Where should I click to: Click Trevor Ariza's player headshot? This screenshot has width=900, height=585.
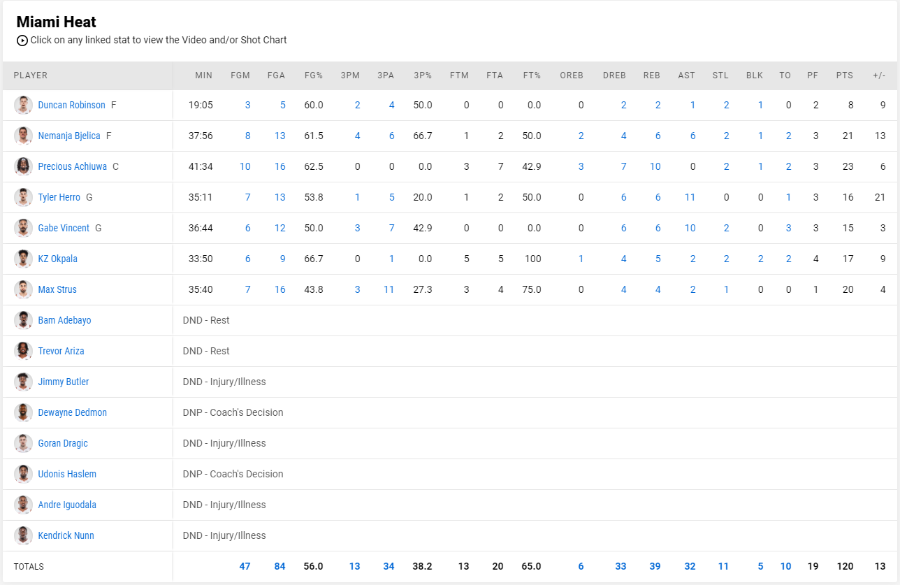23,351
